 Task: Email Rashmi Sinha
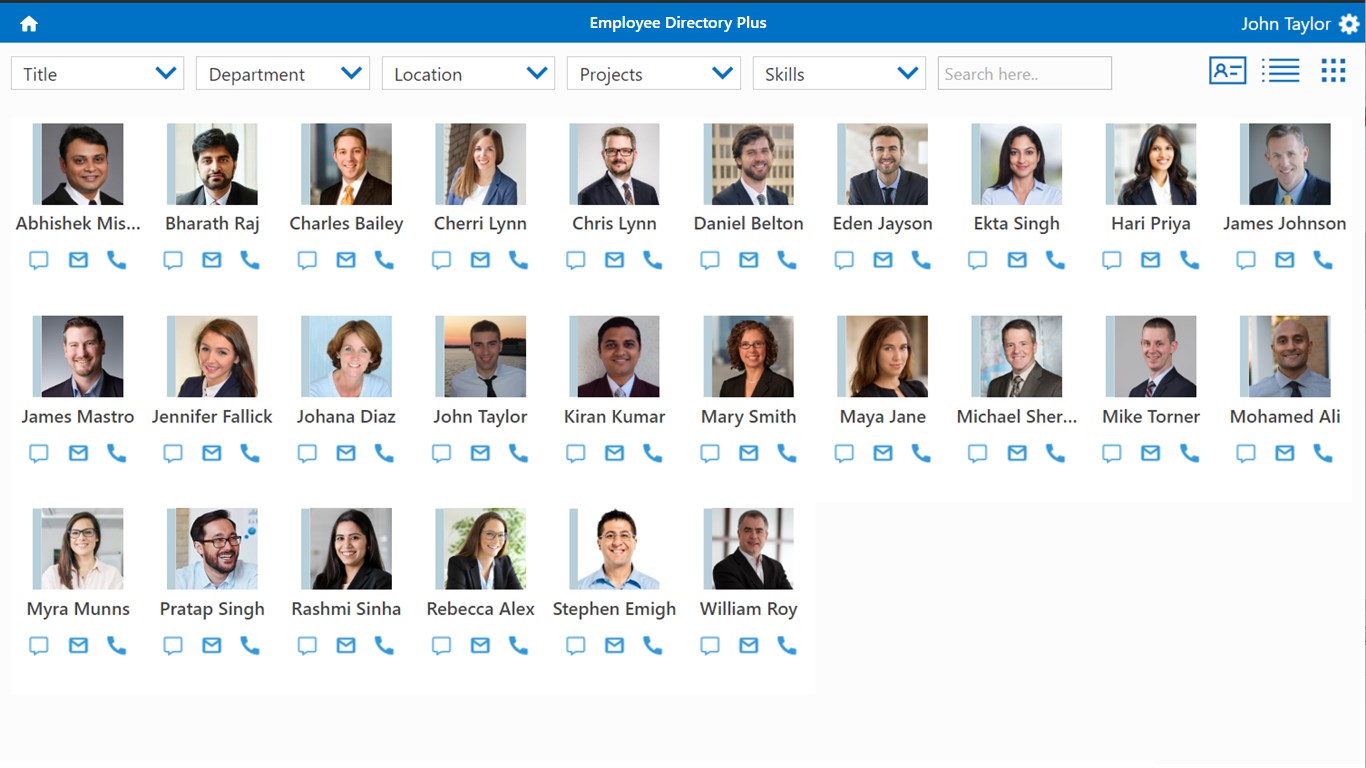[x=346, y=646]
